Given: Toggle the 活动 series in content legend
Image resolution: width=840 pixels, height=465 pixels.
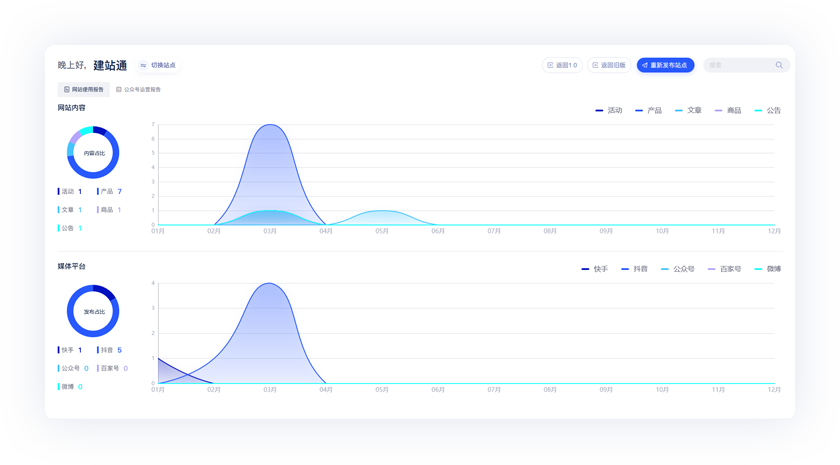Looking at the screenshot, I should (609, 110).
